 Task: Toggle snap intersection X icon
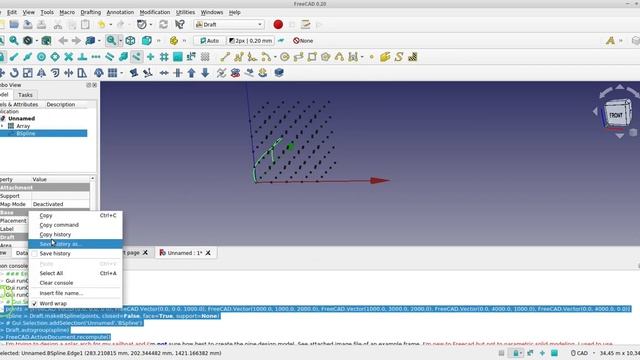pyautogui.click(x=69, y=57)
